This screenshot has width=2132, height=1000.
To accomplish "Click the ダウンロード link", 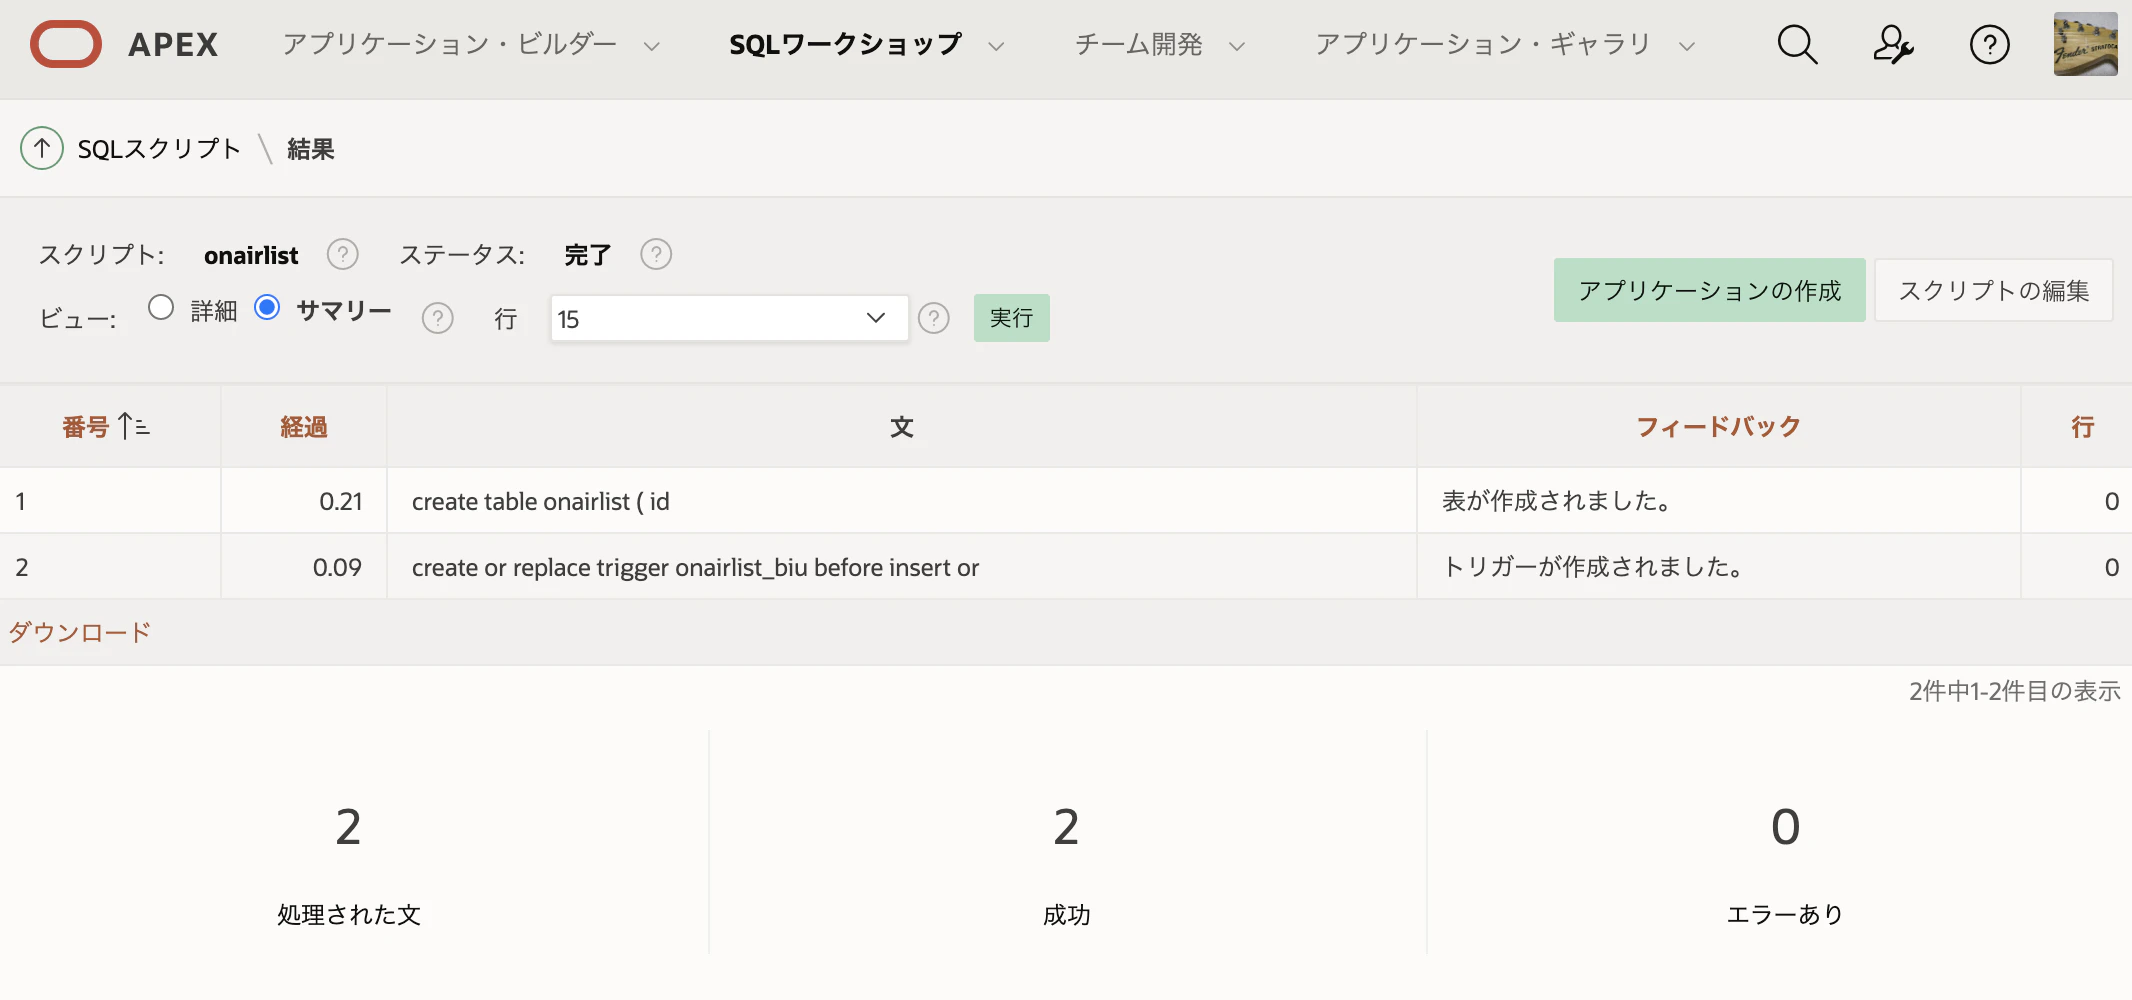I will click(80, 632).
